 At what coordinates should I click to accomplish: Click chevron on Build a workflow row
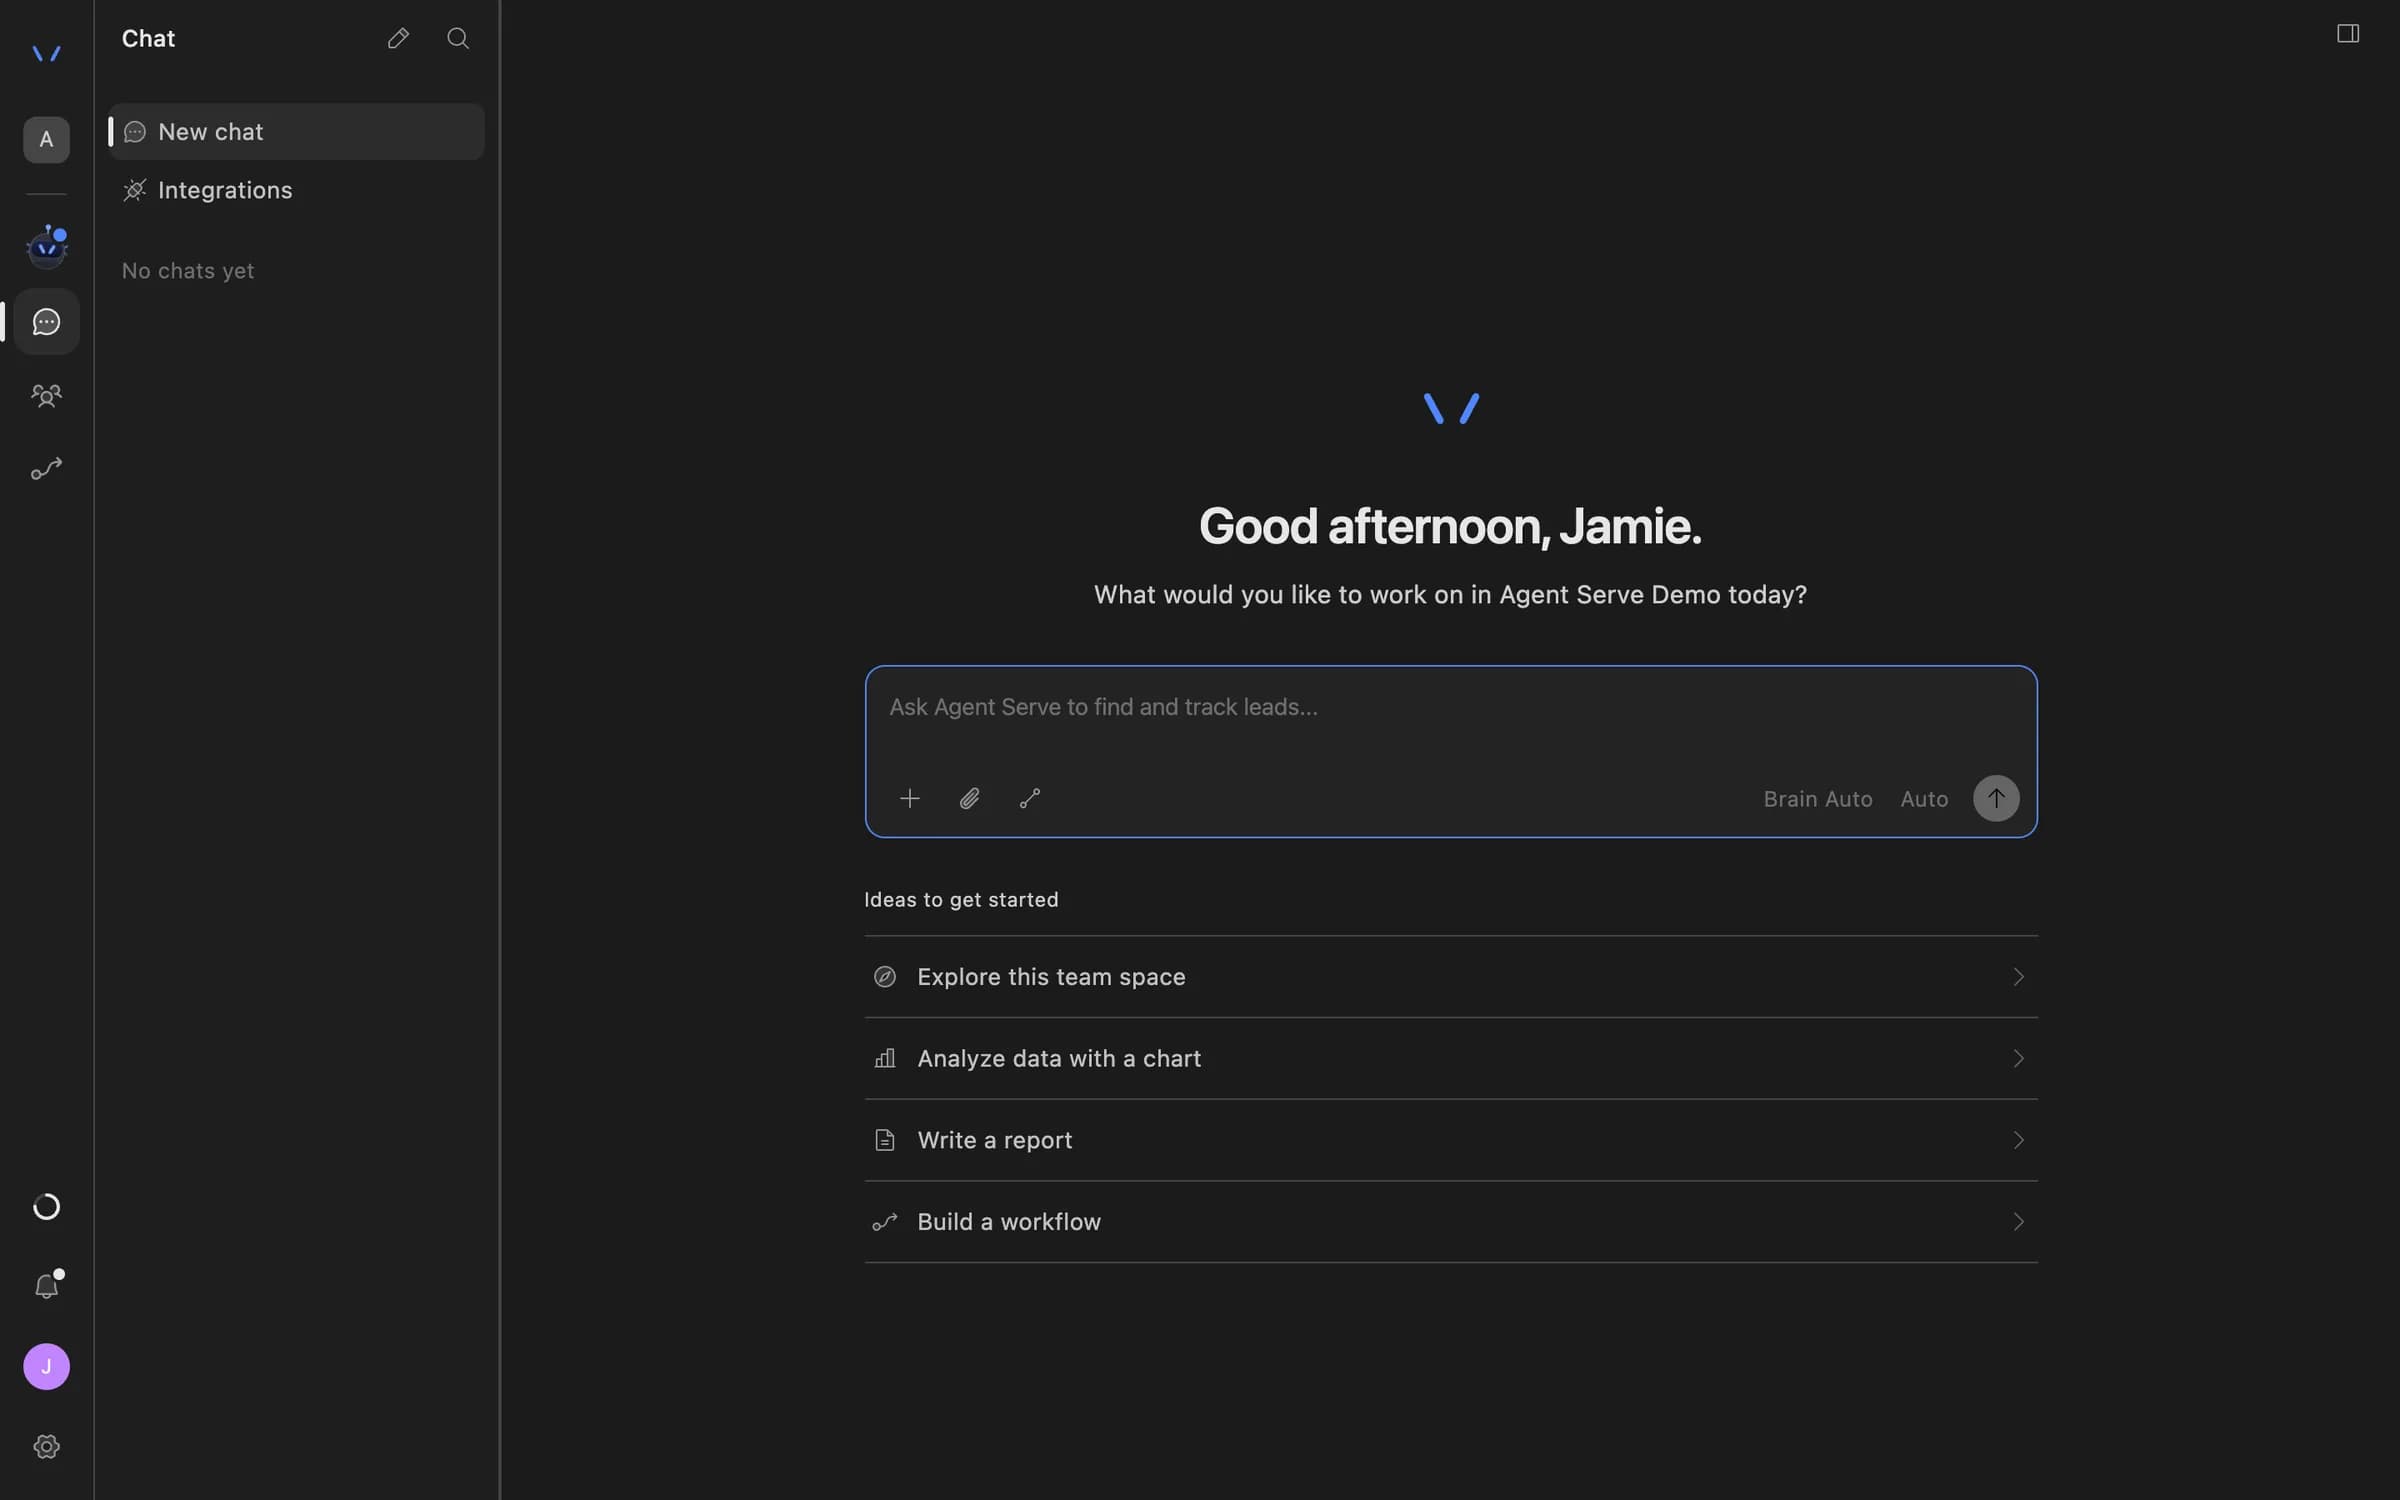pyautogui.click(x=2018, y=1222)
